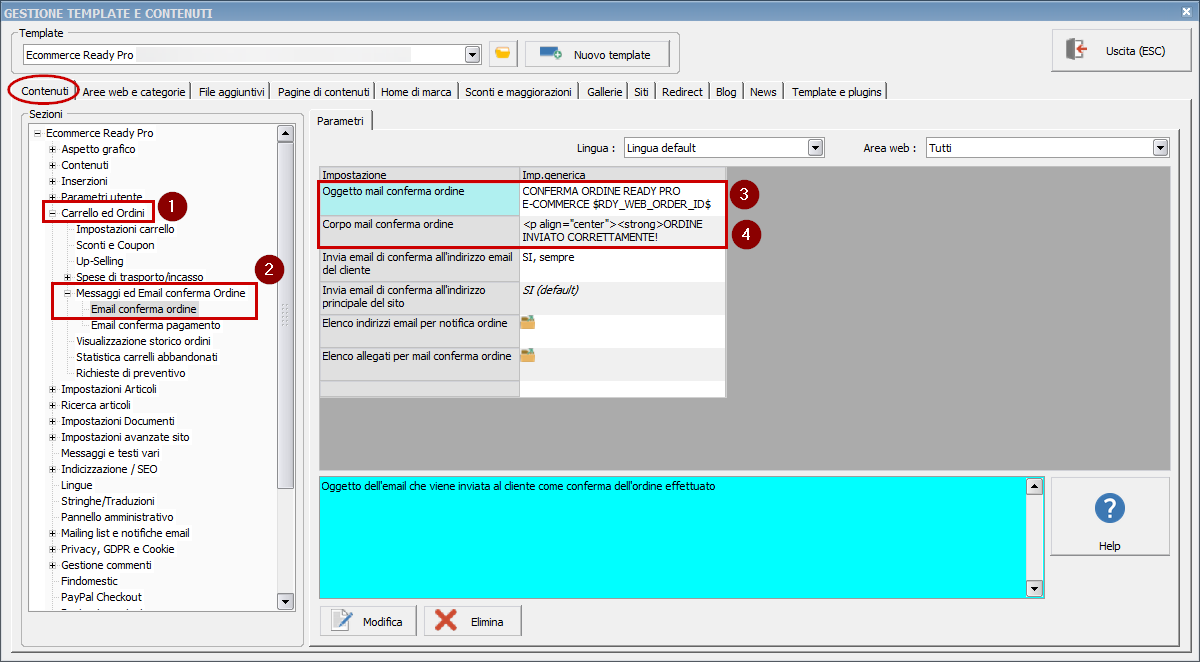Select Pannello amministrativo tree item

117,517
